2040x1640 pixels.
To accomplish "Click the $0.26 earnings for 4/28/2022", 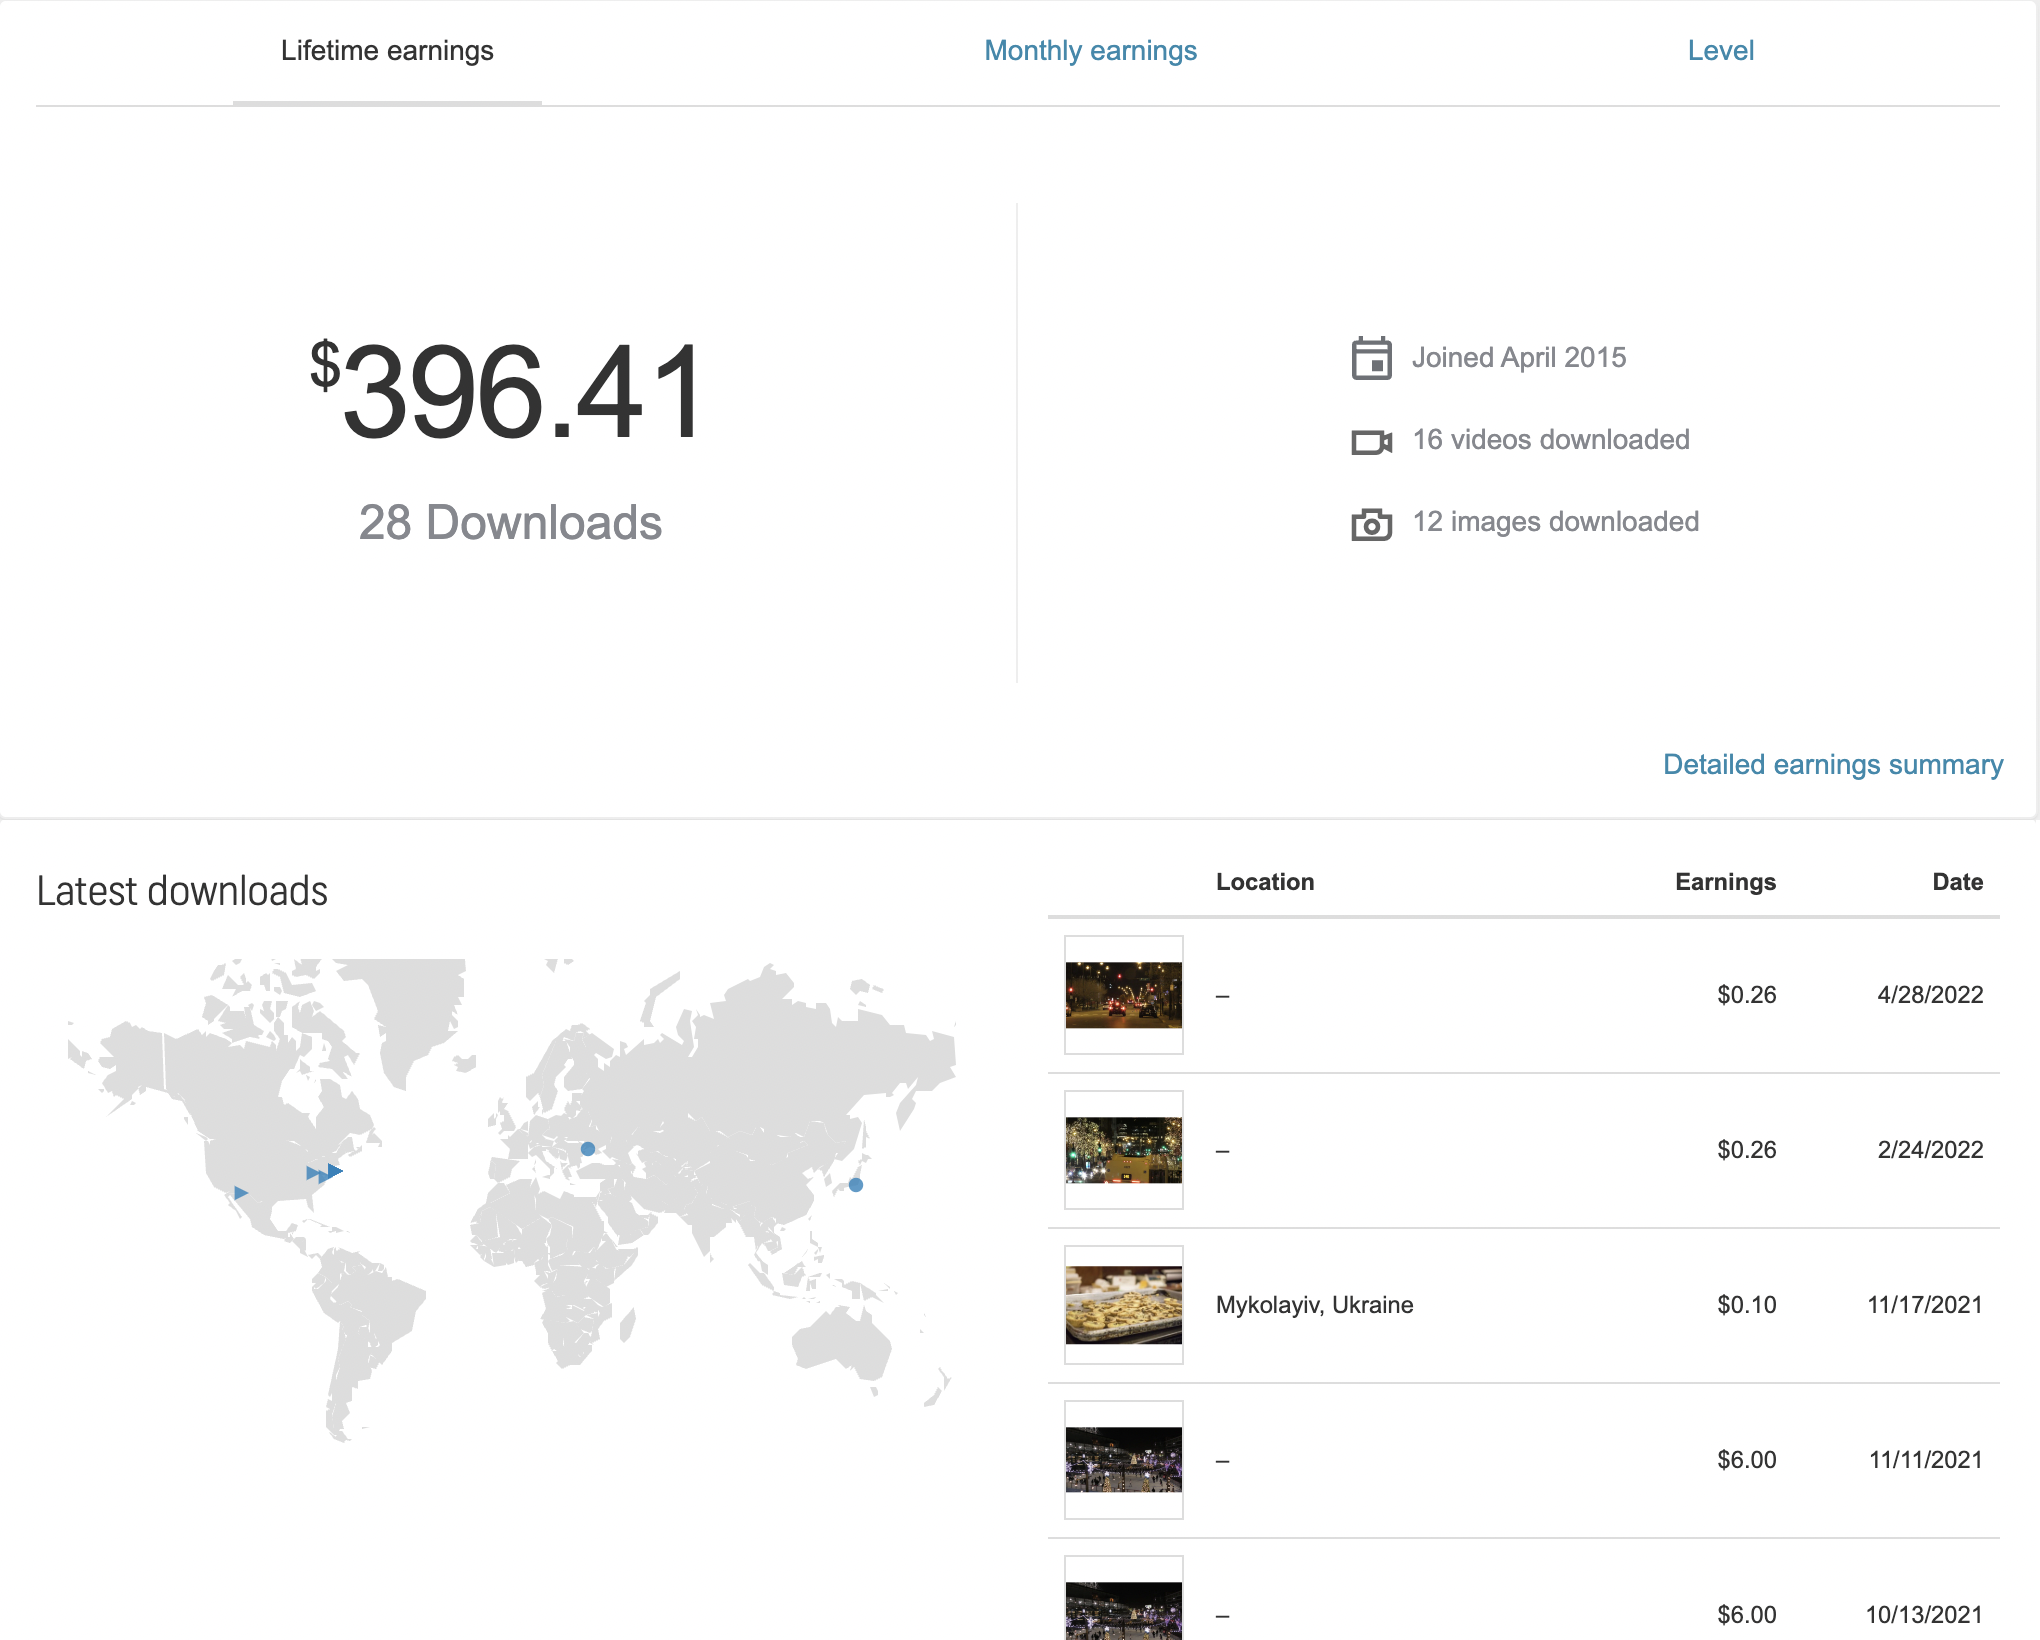I will (x=1746, y=995).
